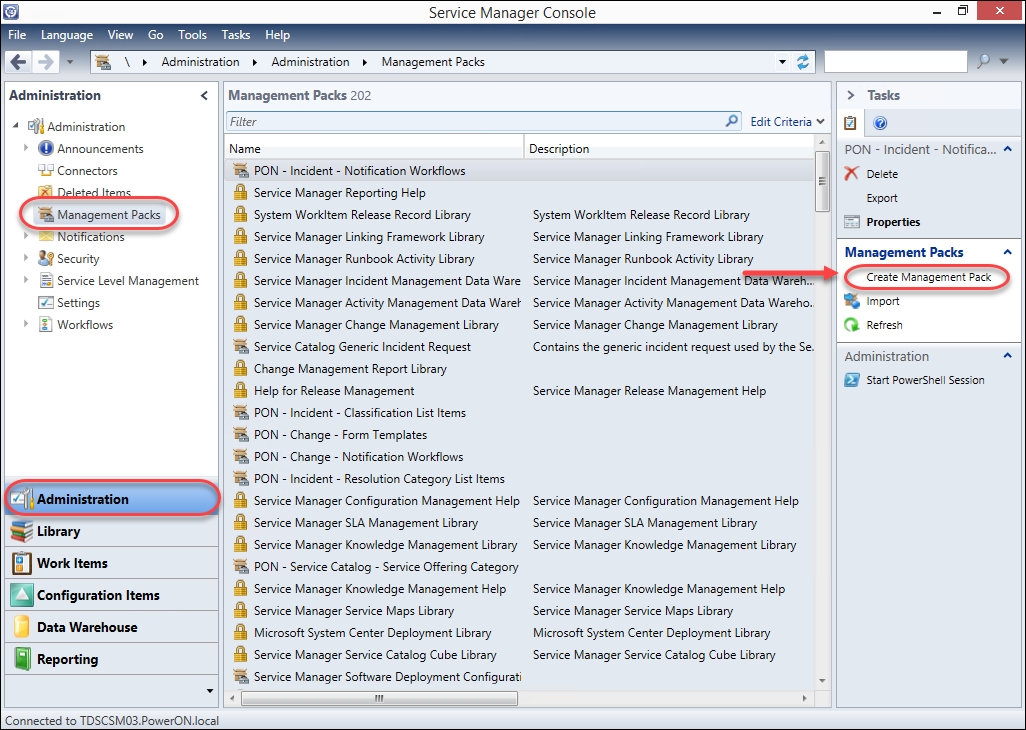Click the refresh icon beside the address bar
Viewport: 1026px width, 730px height.
click(x=803, y=62)
